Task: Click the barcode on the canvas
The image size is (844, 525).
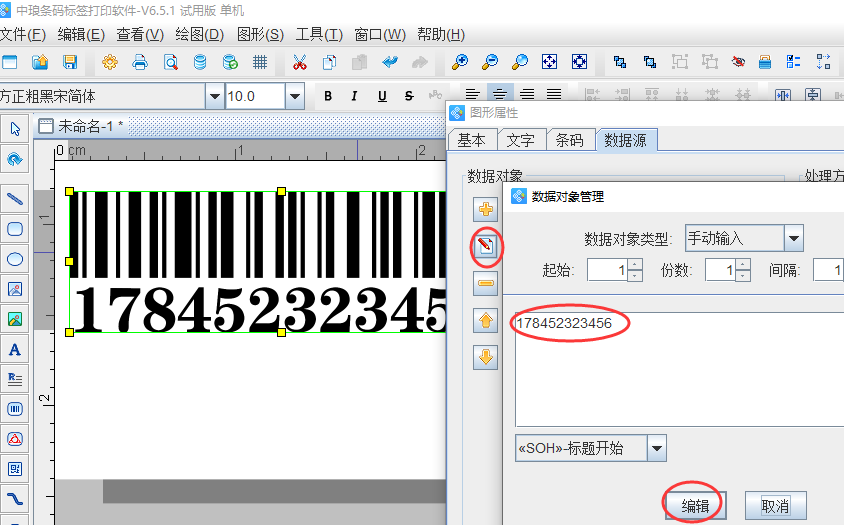Action: [257, 262]
